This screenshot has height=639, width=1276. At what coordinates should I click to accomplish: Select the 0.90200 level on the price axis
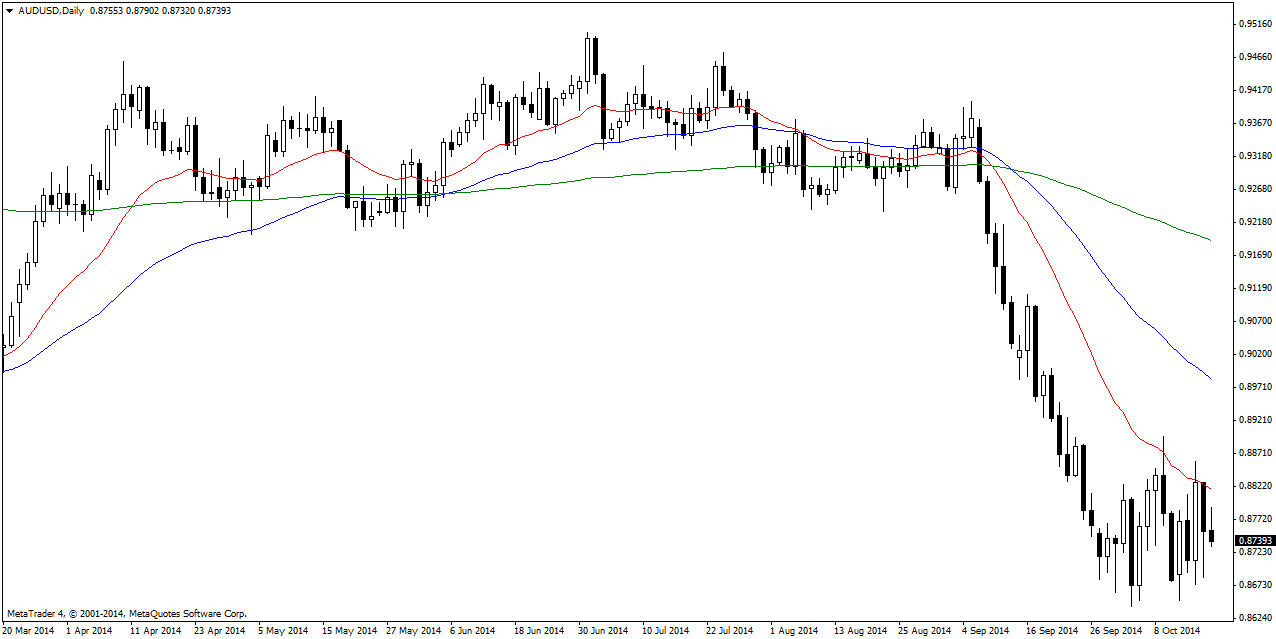pos(1255,354)
